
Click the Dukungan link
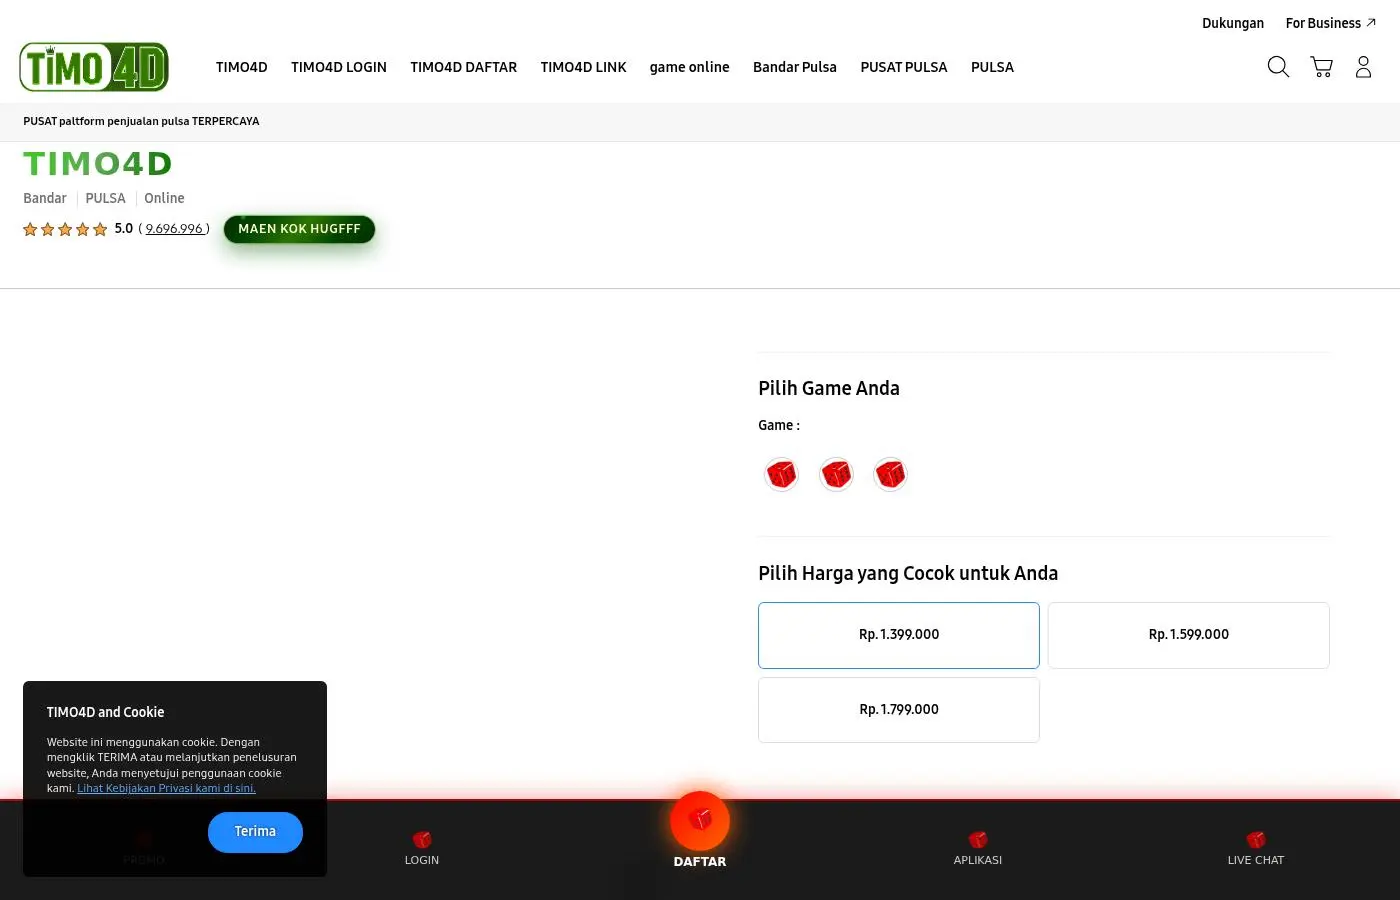click(x=1233, y=23)
